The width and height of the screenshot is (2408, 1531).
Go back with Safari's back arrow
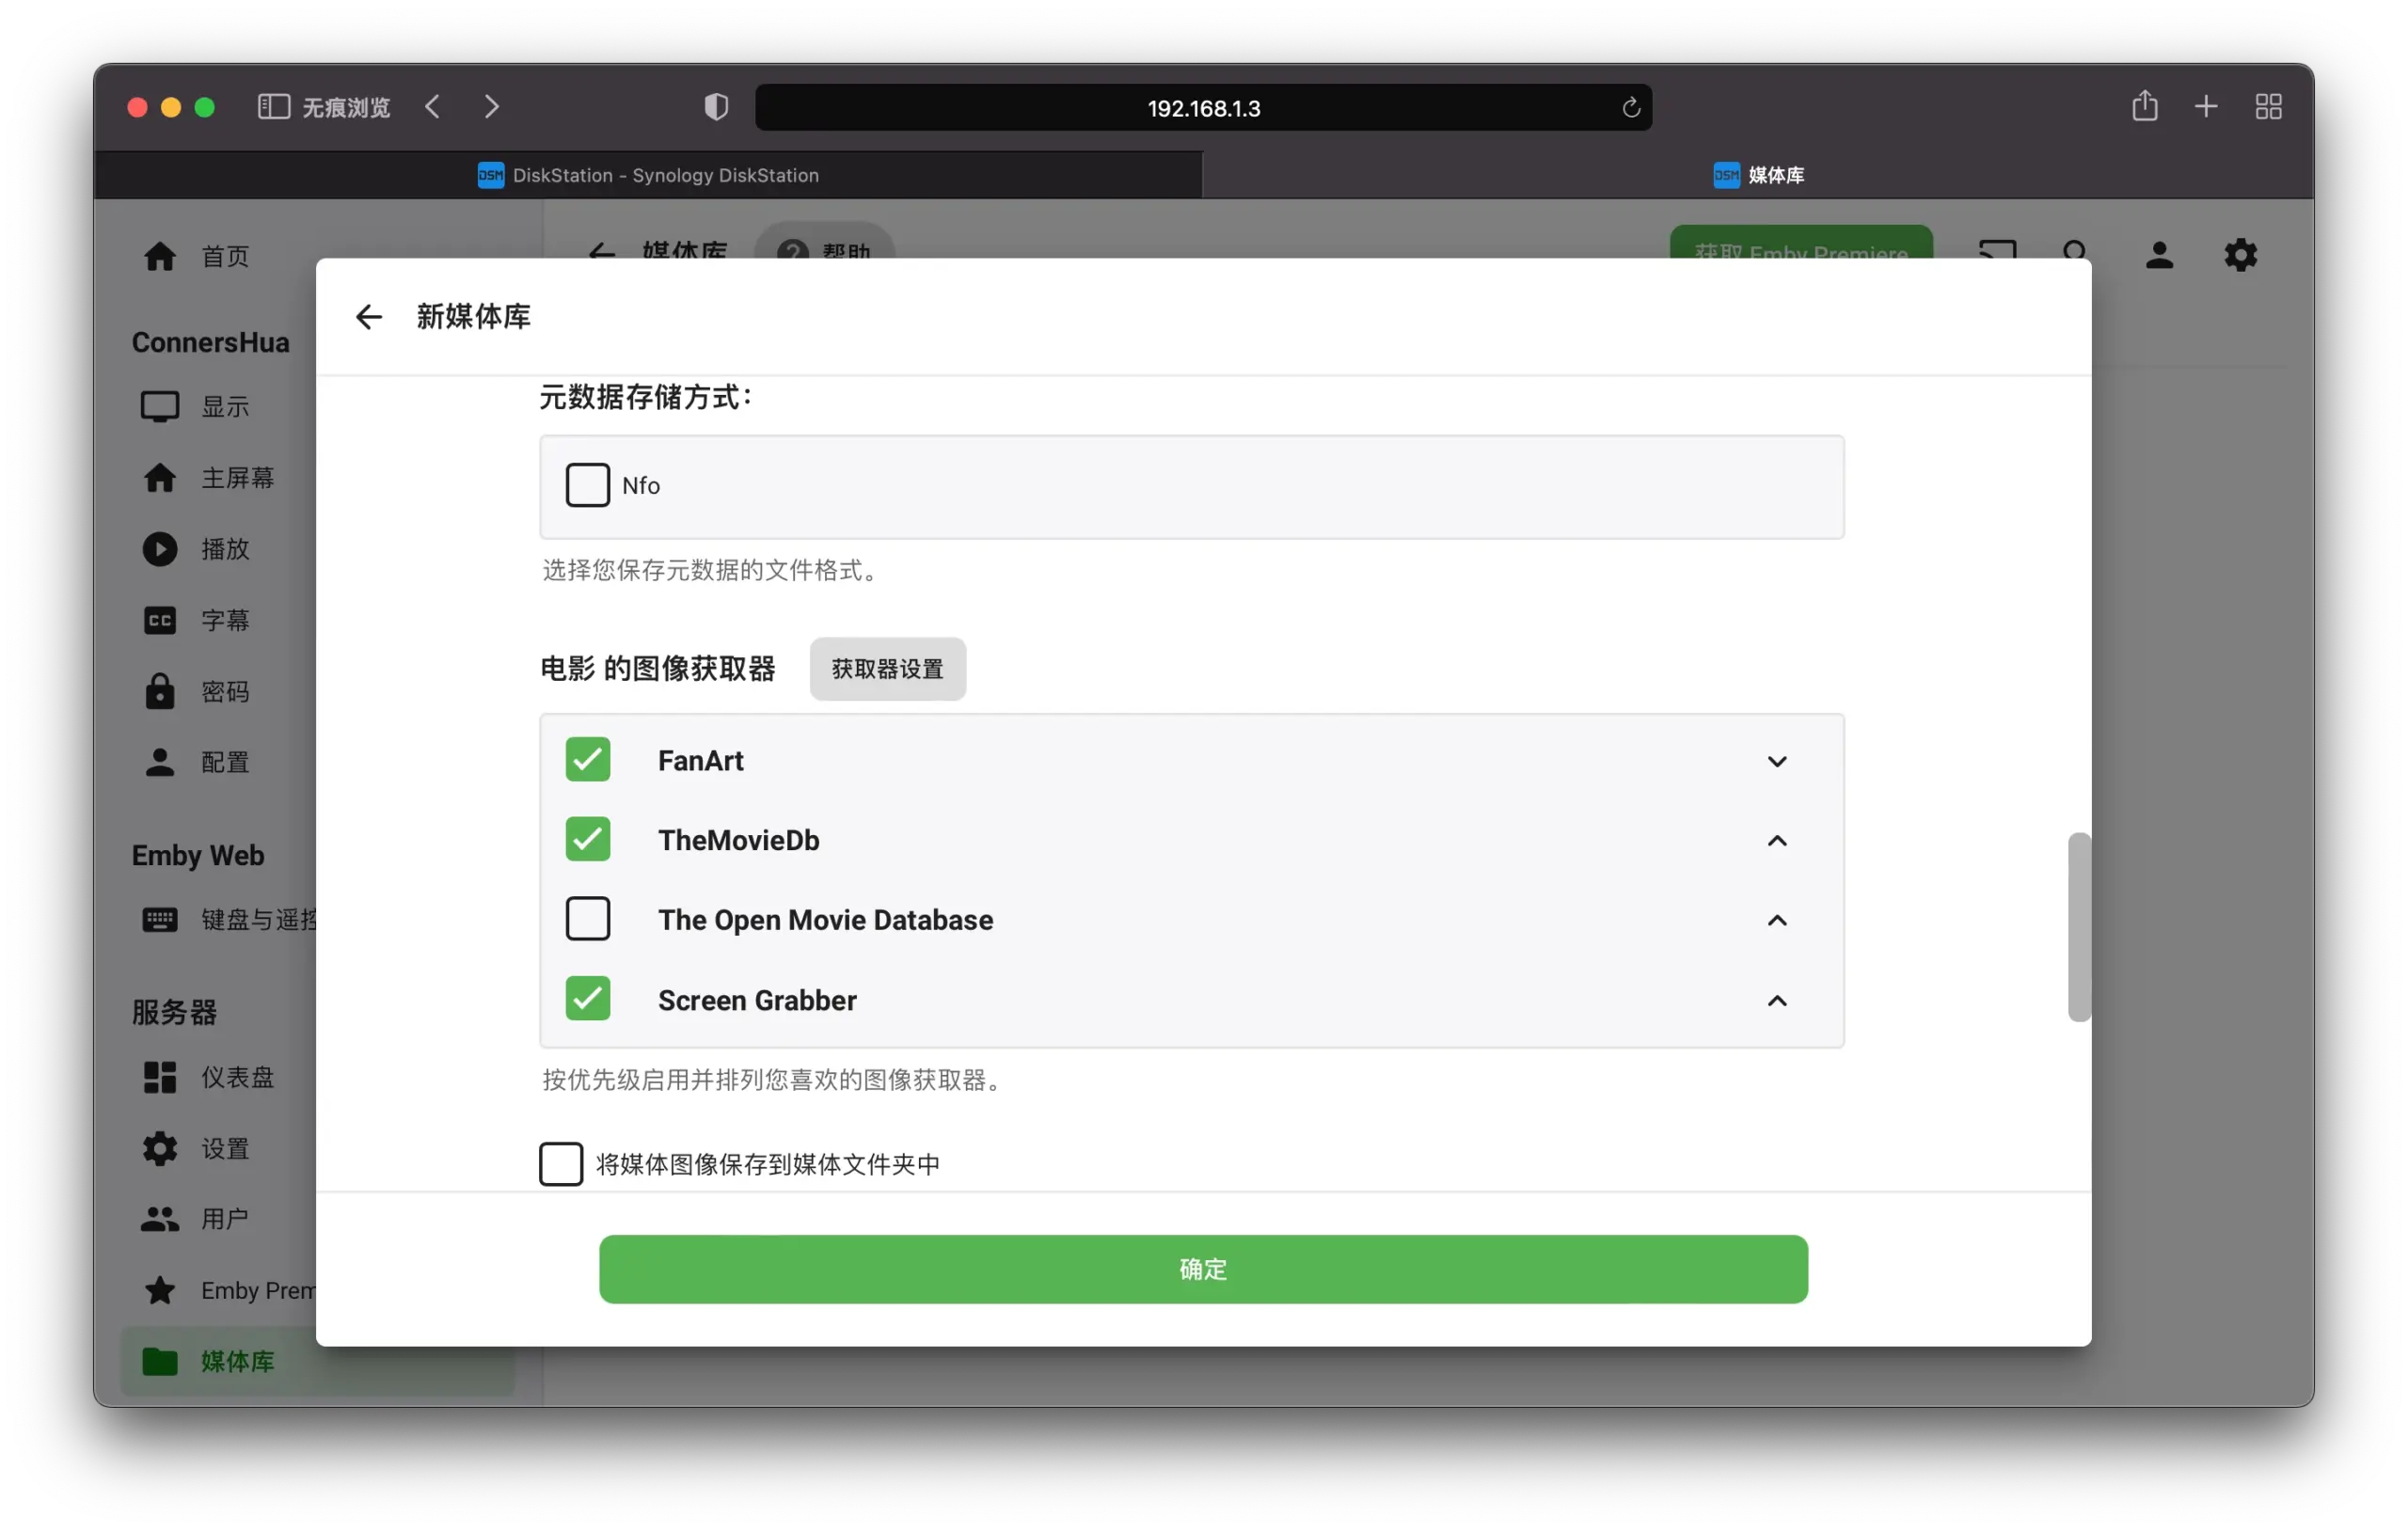click(x=432, y=107)
